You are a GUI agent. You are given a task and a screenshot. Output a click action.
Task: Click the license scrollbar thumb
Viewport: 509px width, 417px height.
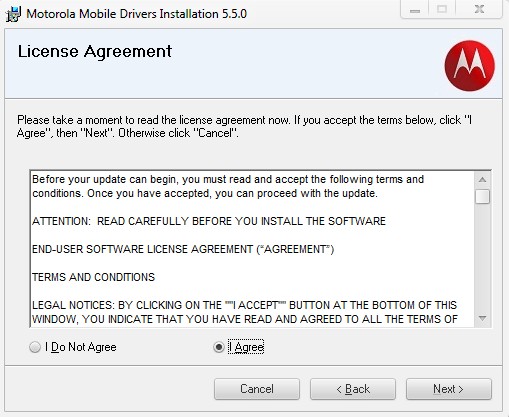pyautogui.click(x=482, y=196)
